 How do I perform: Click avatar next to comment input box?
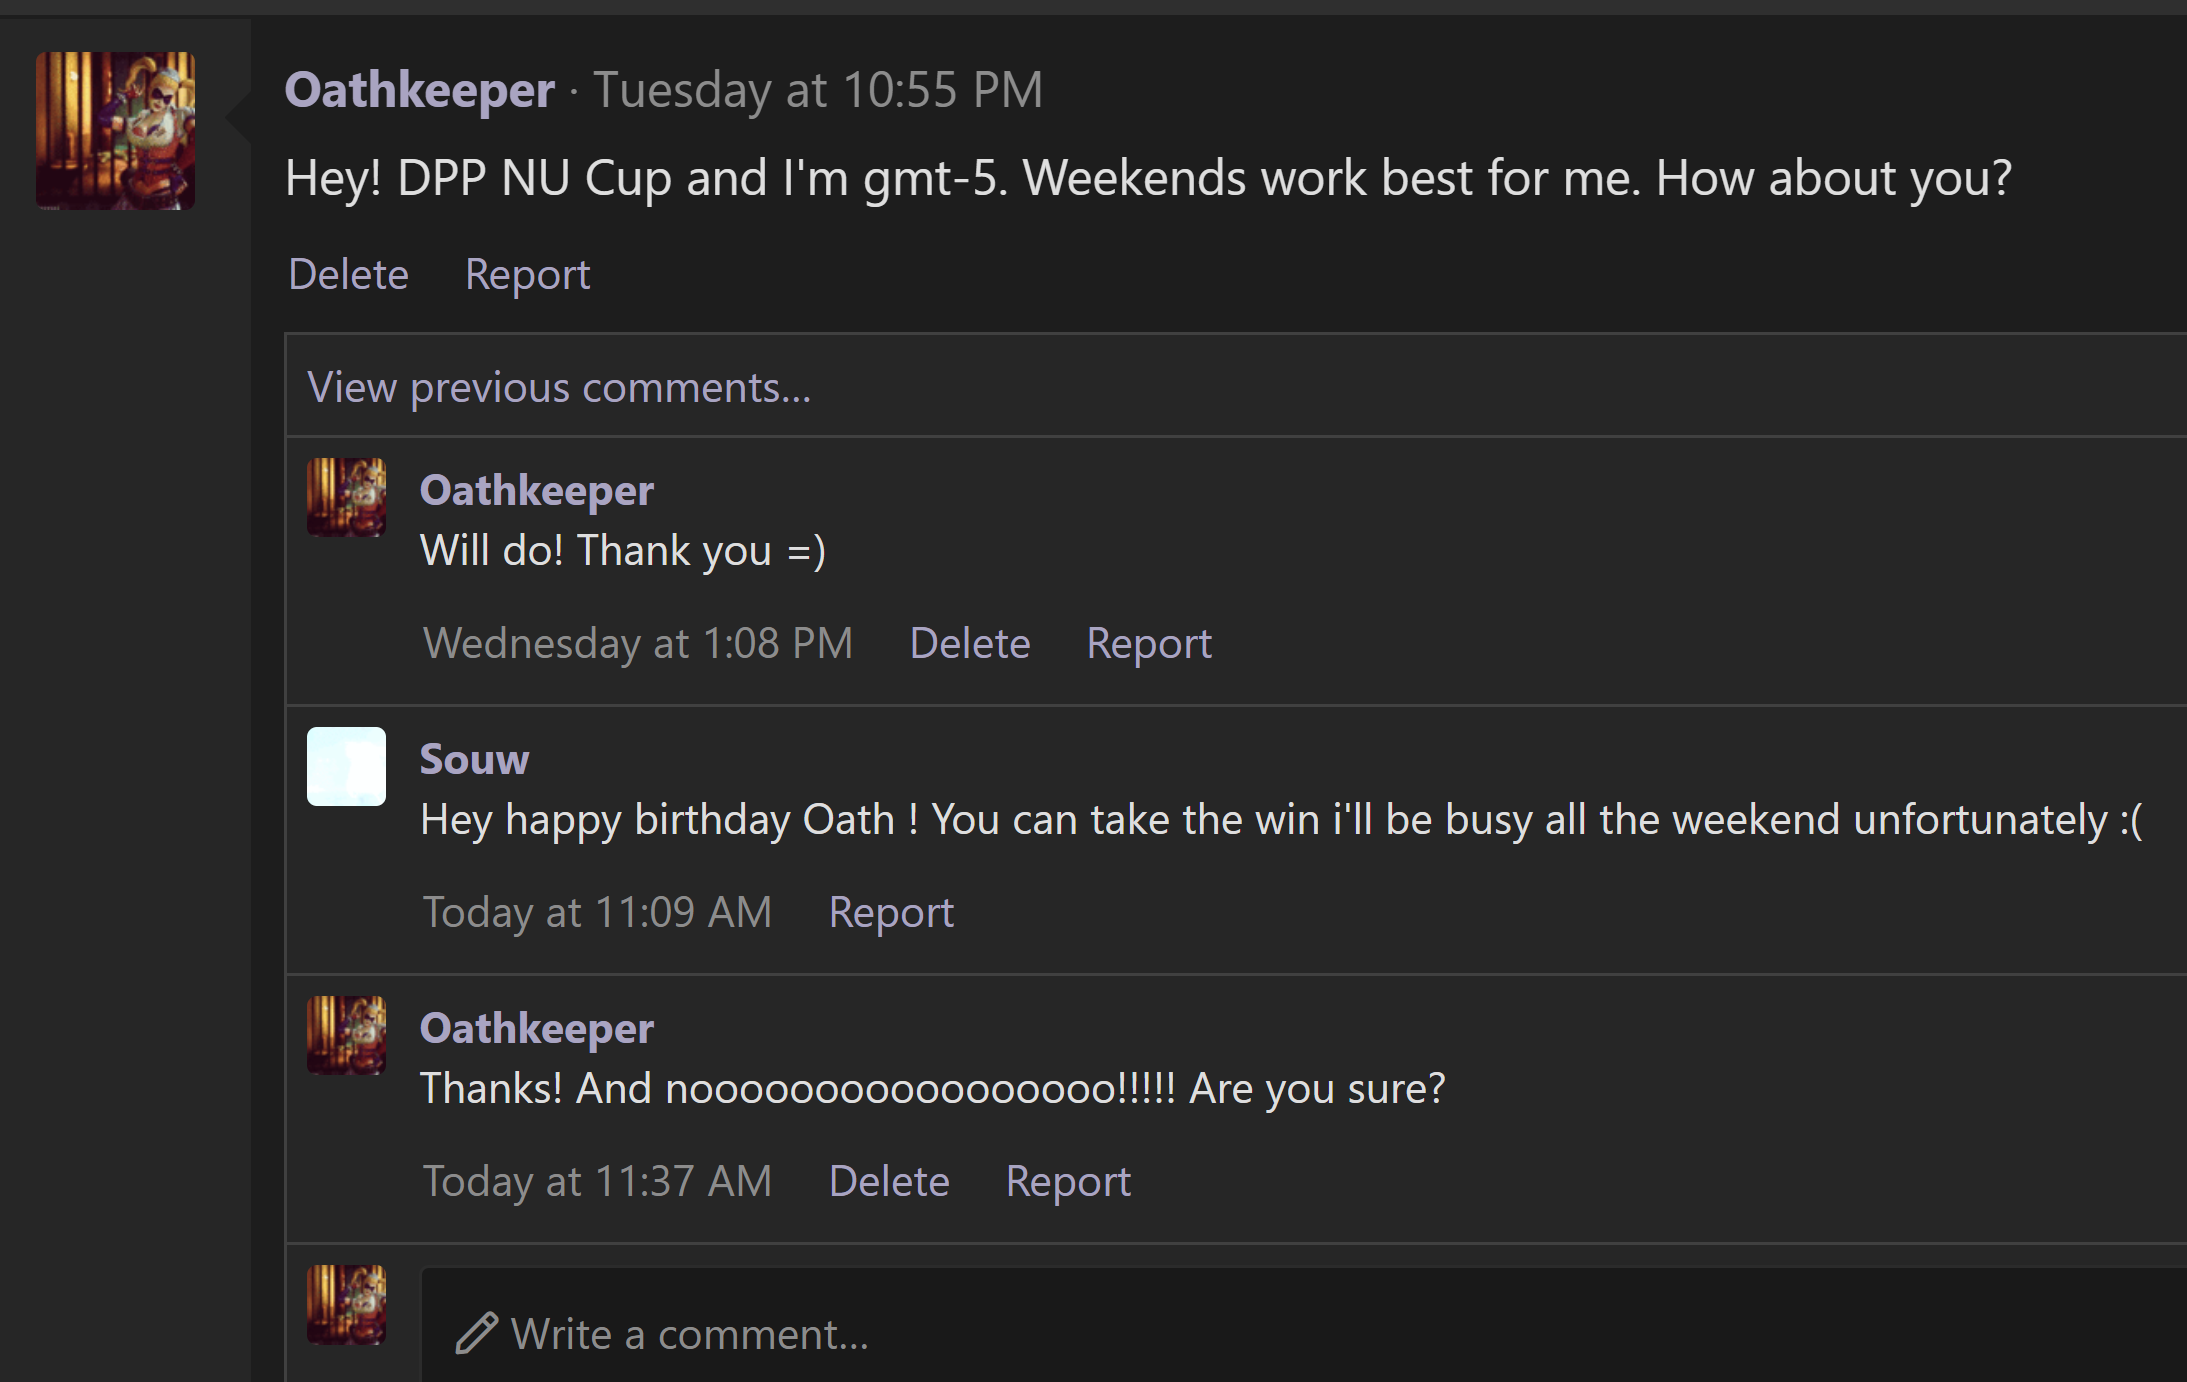346,1304
